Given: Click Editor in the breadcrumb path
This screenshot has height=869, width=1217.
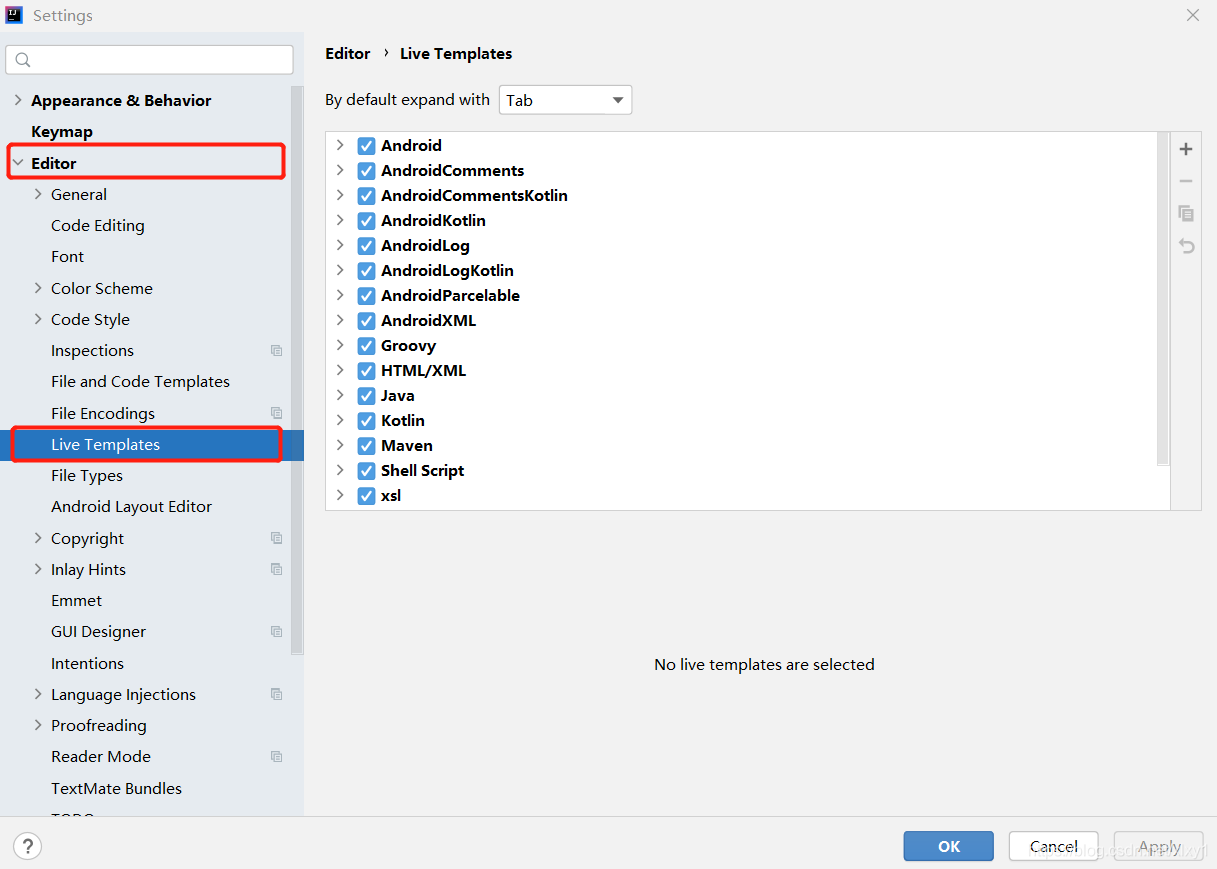Looking at the screenshot, I should (x=347, y=53).
